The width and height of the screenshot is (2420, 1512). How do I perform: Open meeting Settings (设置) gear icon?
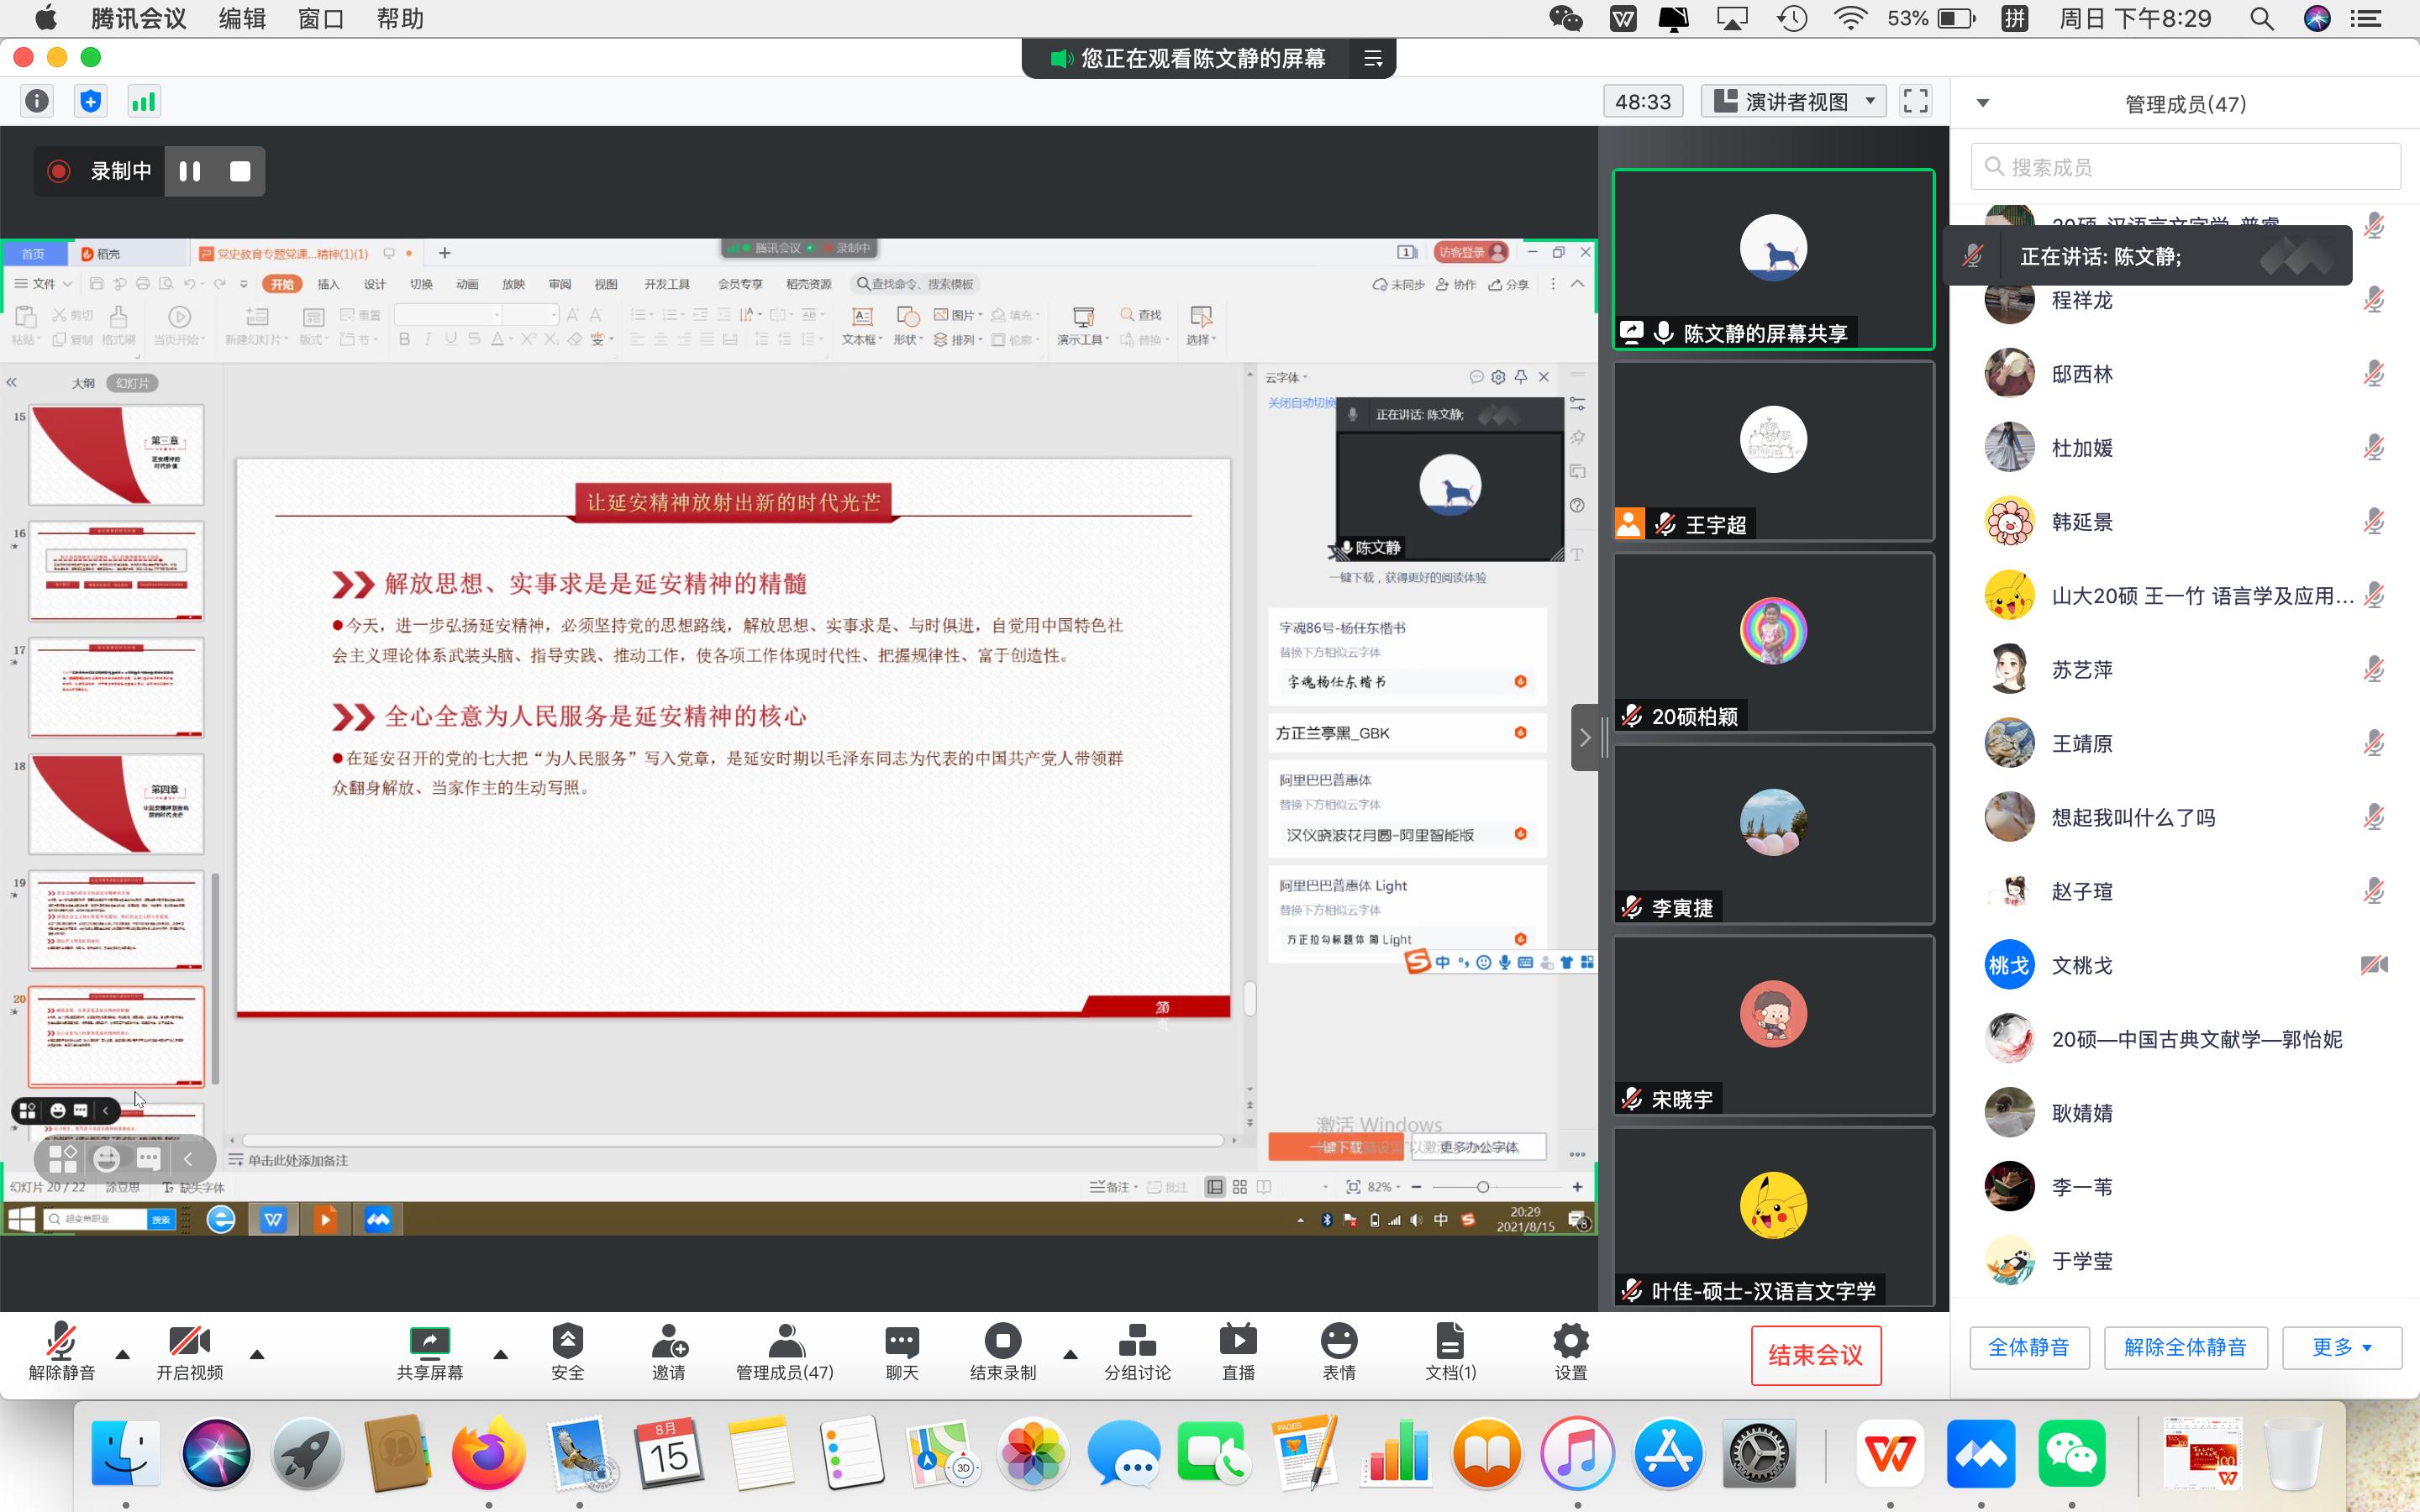(1570, 1341)
